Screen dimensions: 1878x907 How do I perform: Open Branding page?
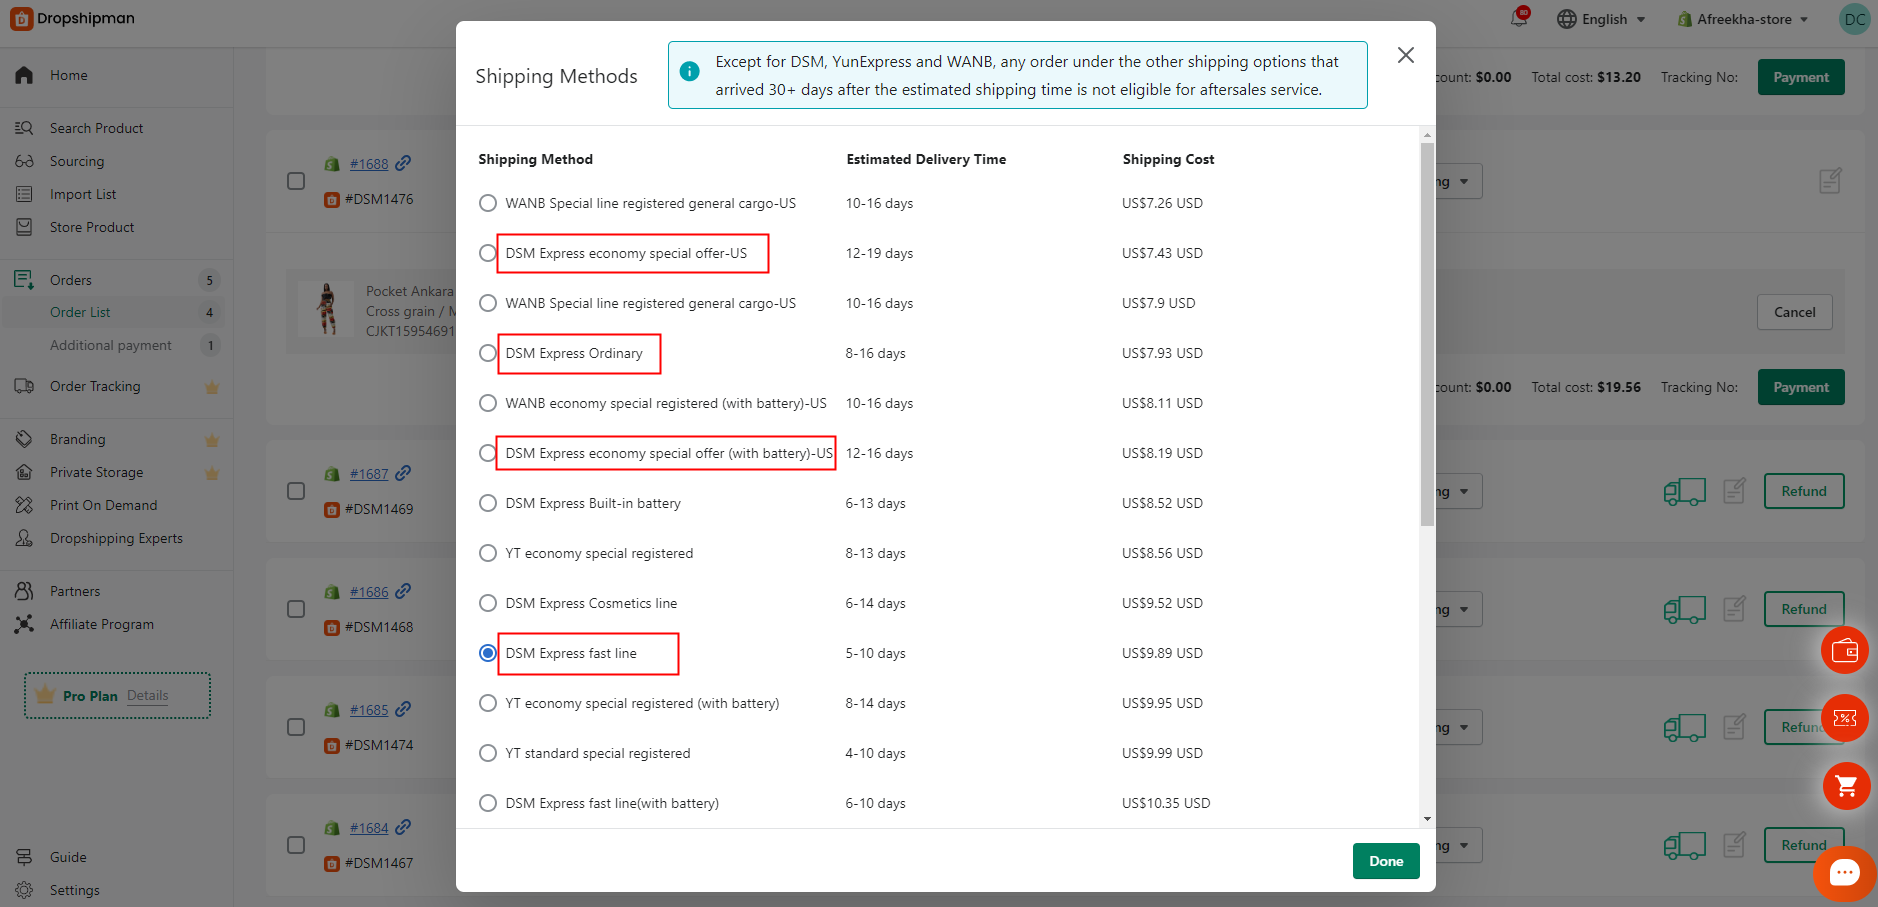(77, 439)
